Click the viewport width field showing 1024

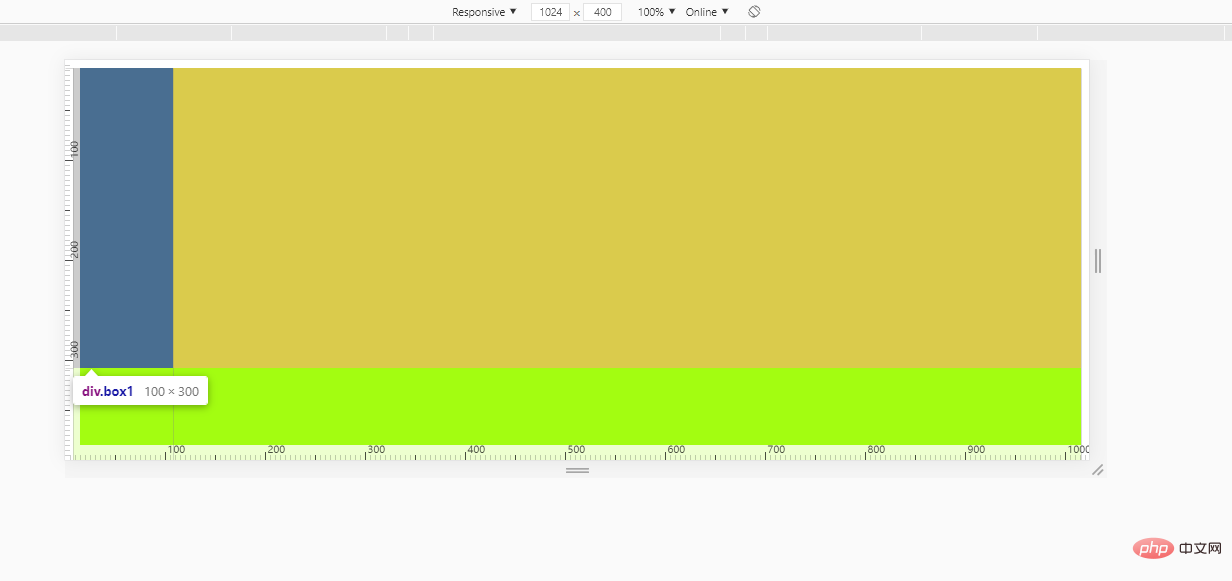click(550, 12)
